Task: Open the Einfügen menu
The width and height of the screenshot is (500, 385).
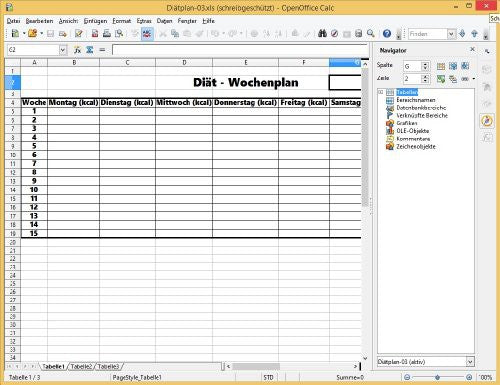Action: 95,21
